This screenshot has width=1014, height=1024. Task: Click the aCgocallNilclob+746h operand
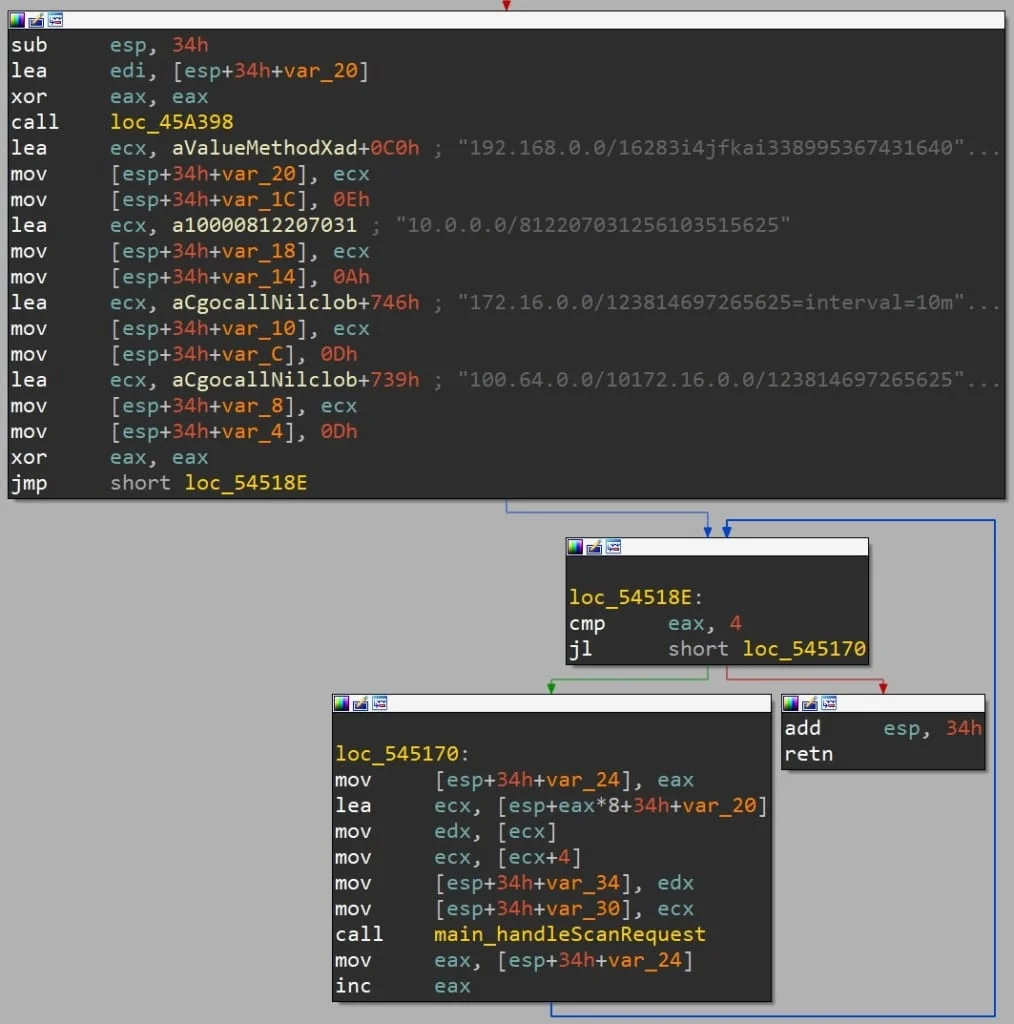tap(295, 303)
